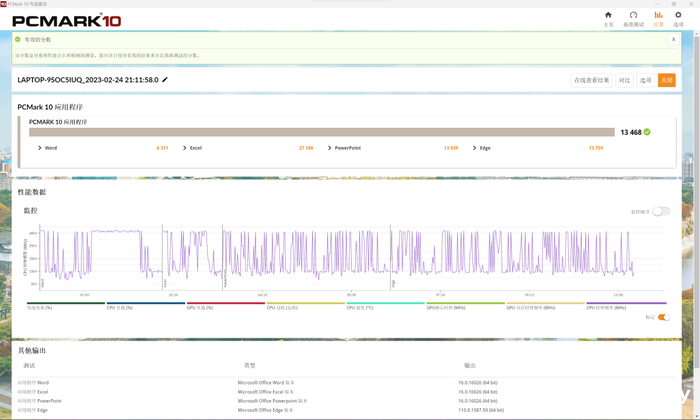
Task: Click the Excel score value 27 188
Action: pyautogui.click(x=306, y=148)
